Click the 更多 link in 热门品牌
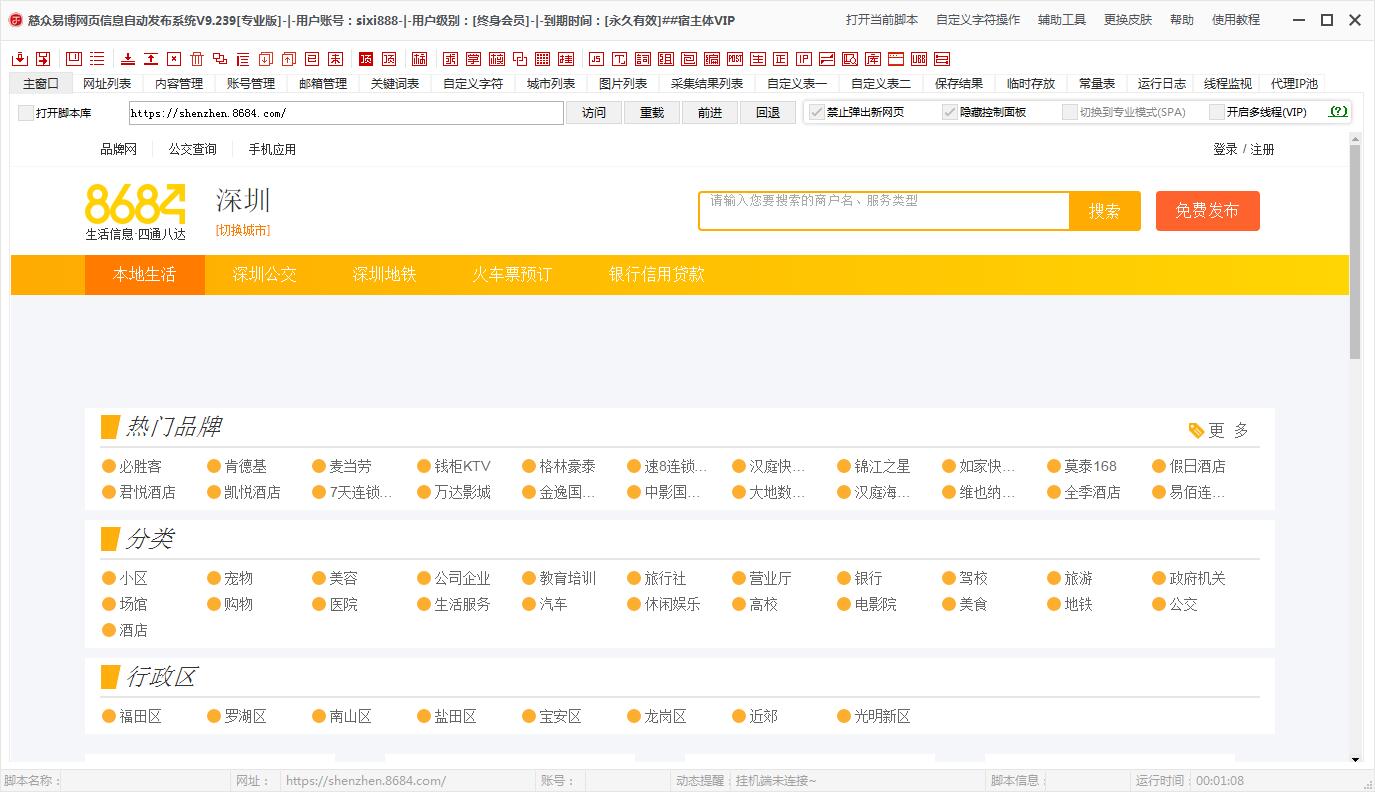This screenshot has width=1375, height=792. 1219,430
